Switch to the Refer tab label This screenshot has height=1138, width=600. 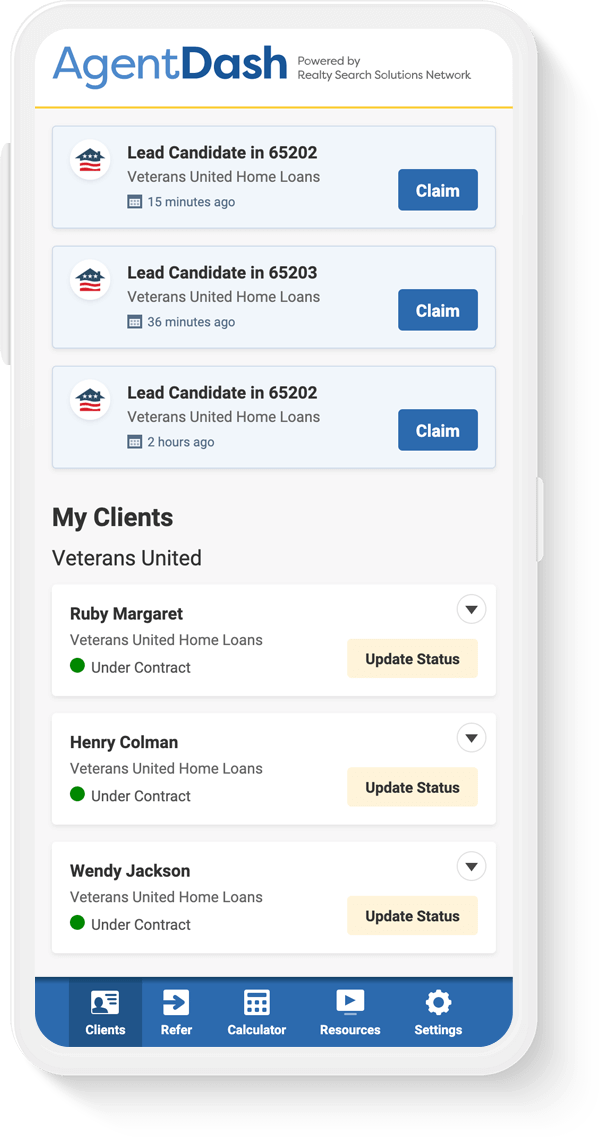click(x=176, y=1030)
